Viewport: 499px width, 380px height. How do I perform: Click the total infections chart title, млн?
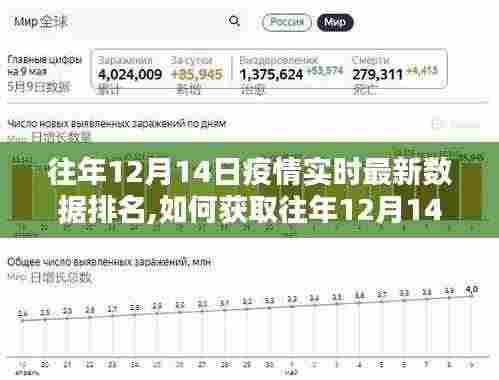109,262
